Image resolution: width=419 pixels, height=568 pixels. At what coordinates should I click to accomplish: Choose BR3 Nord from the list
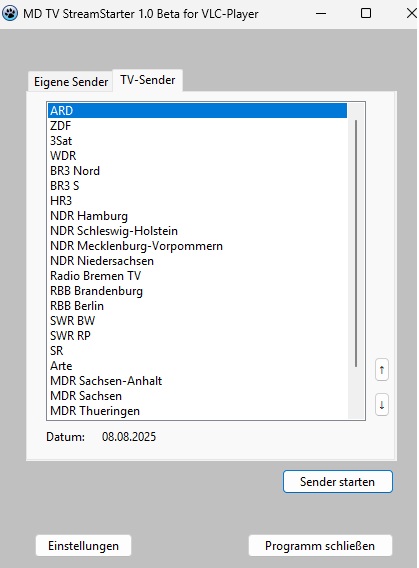(197, 171)
